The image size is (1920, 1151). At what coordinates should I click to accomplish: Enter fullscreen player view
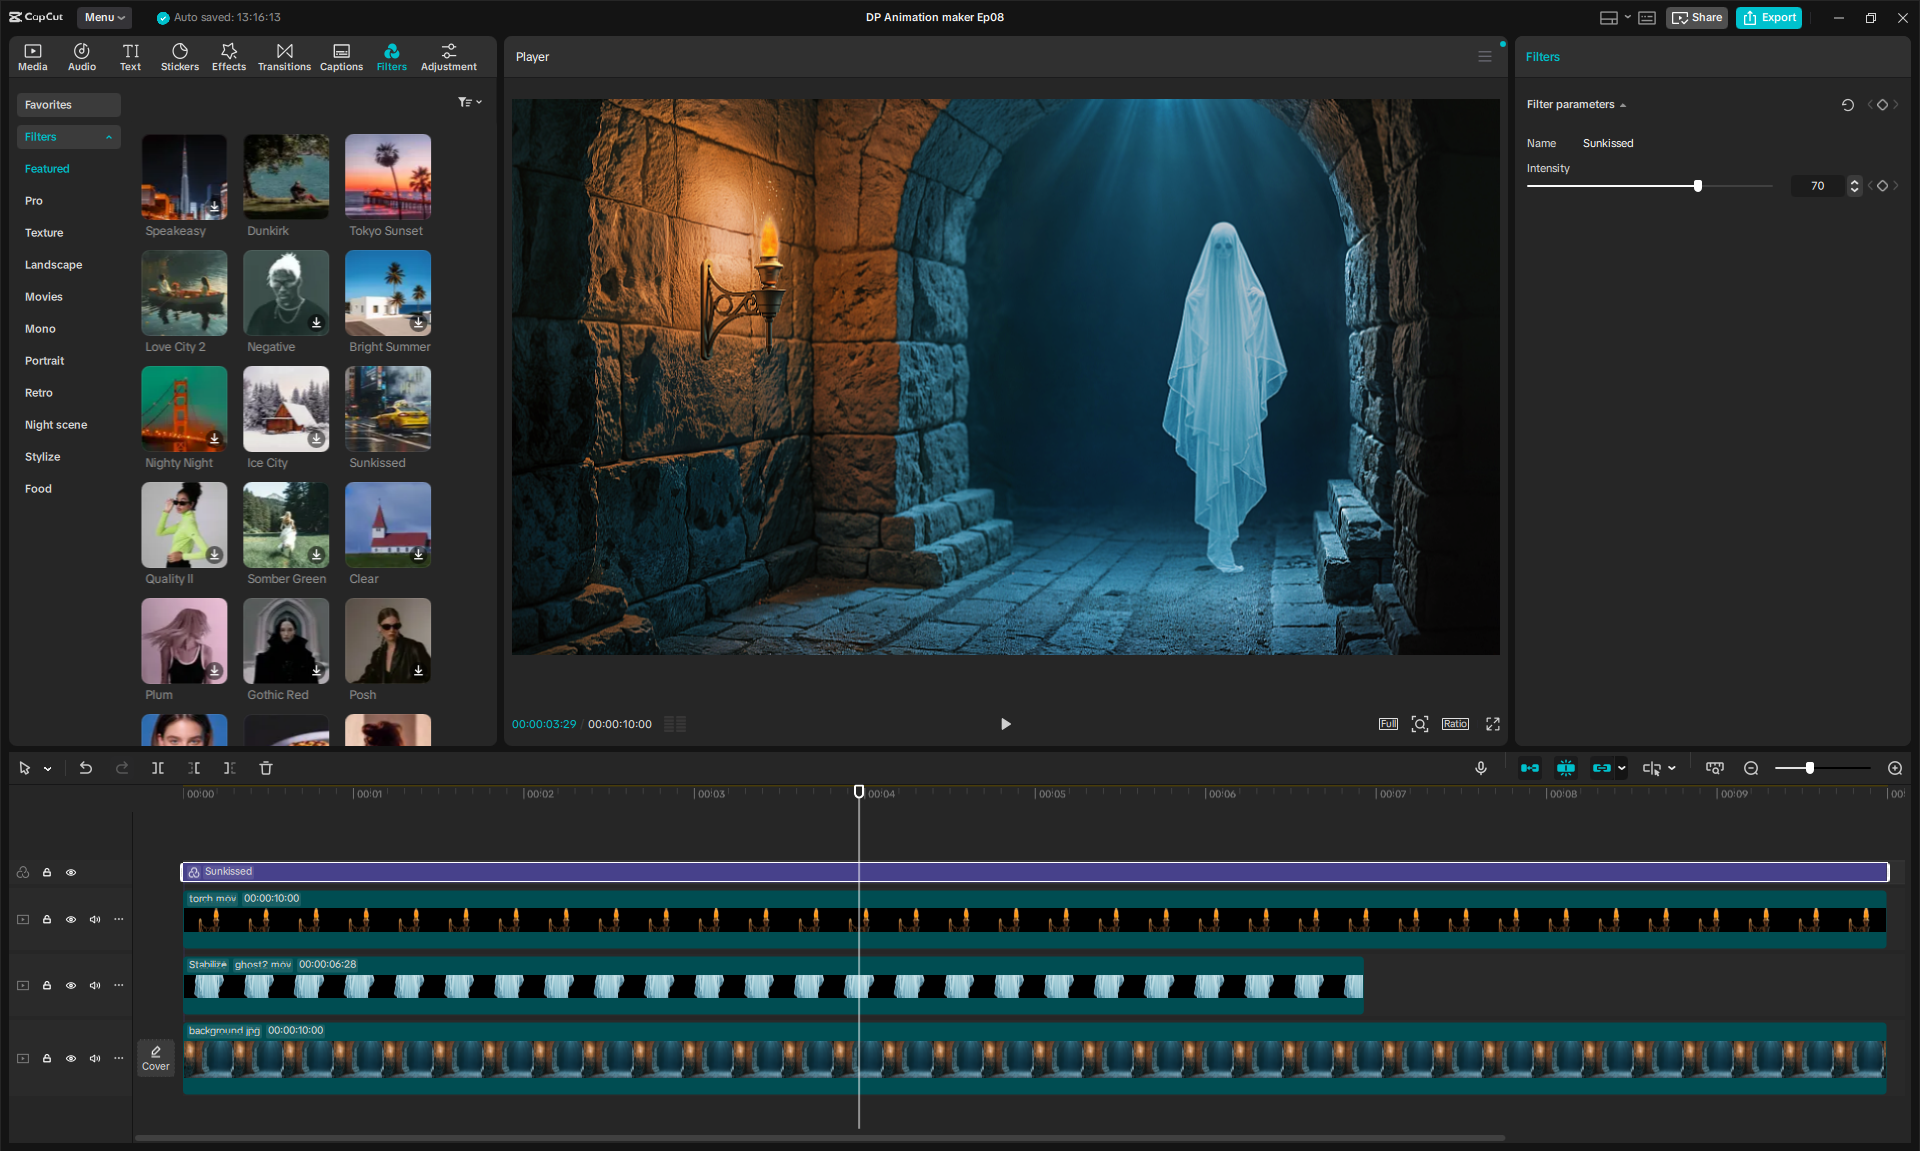[x=1493, y=724]
